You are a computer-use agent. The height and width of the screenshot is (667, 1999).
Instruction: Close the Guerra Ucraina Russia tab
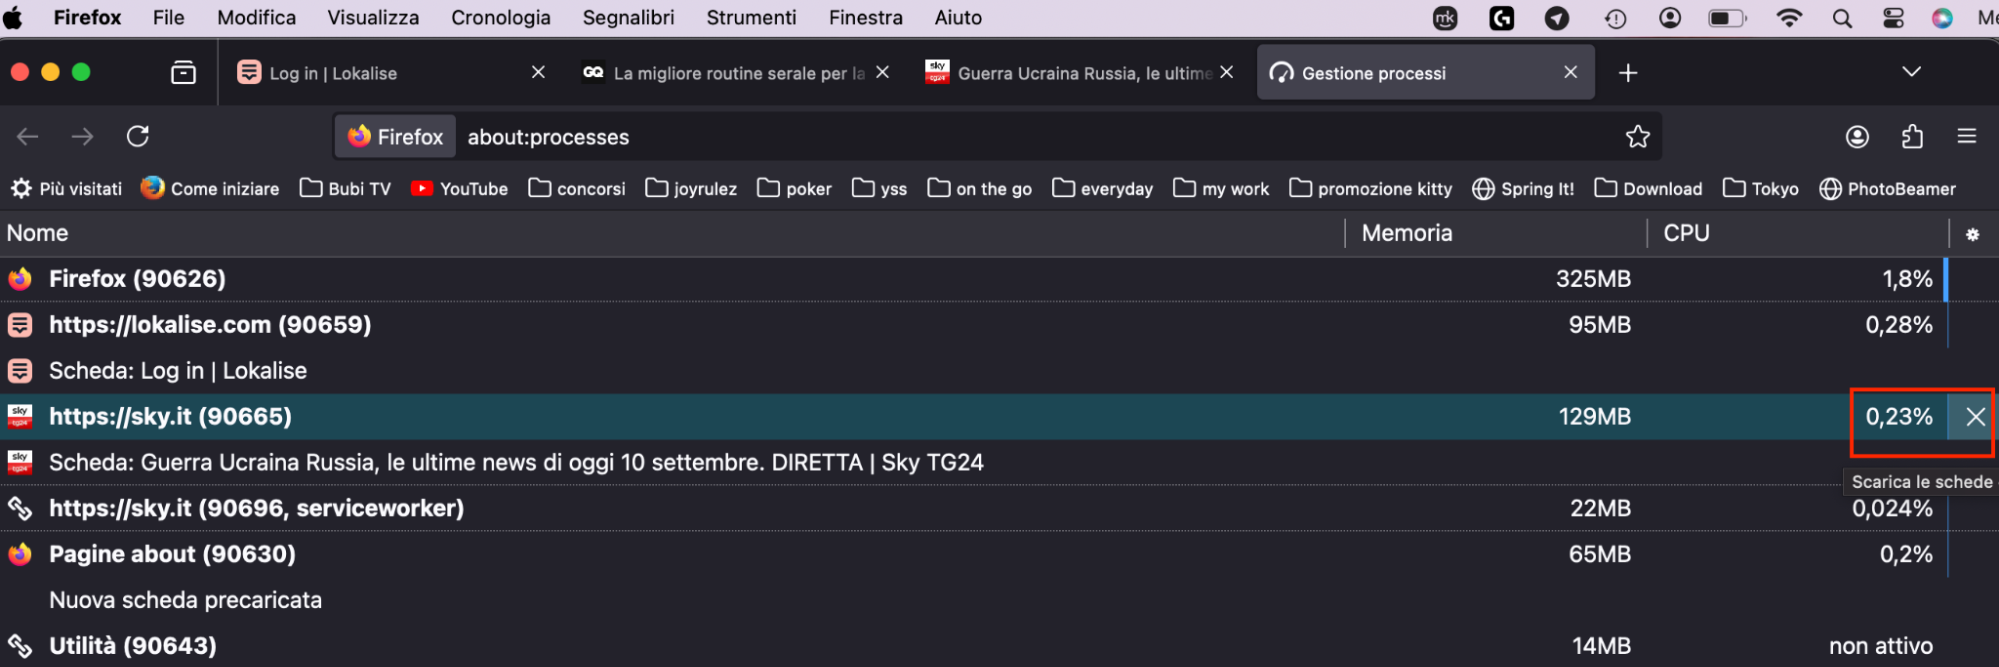pyautogui.click(x=1226, y=72)
